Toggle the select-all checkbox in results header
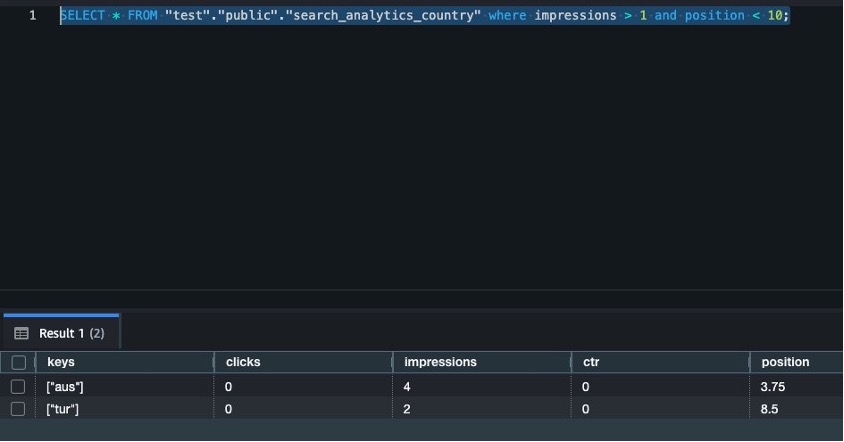 pyautogui.click(x=18, y=362)
